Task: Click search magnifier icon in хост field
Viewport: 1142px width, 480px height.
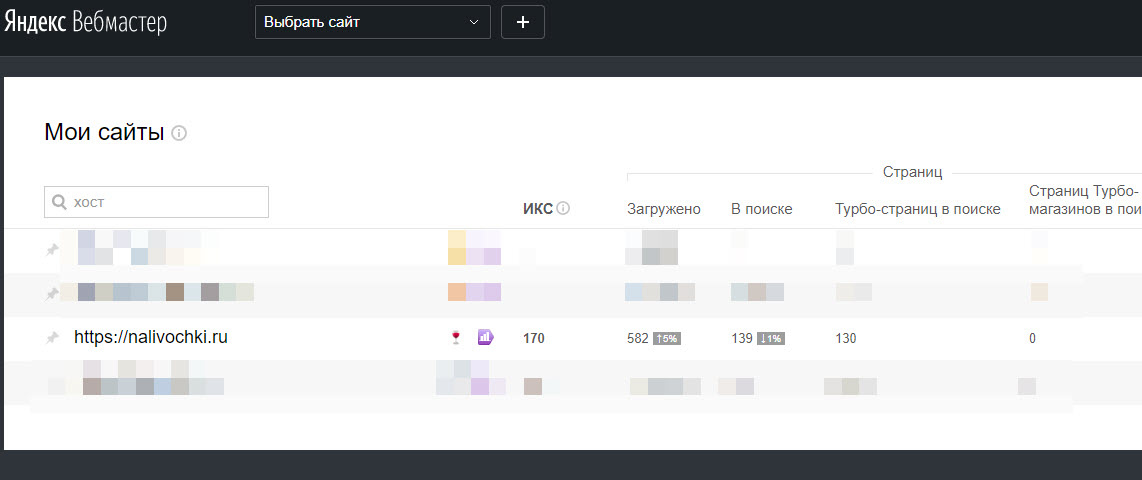Action: (60, 202)
